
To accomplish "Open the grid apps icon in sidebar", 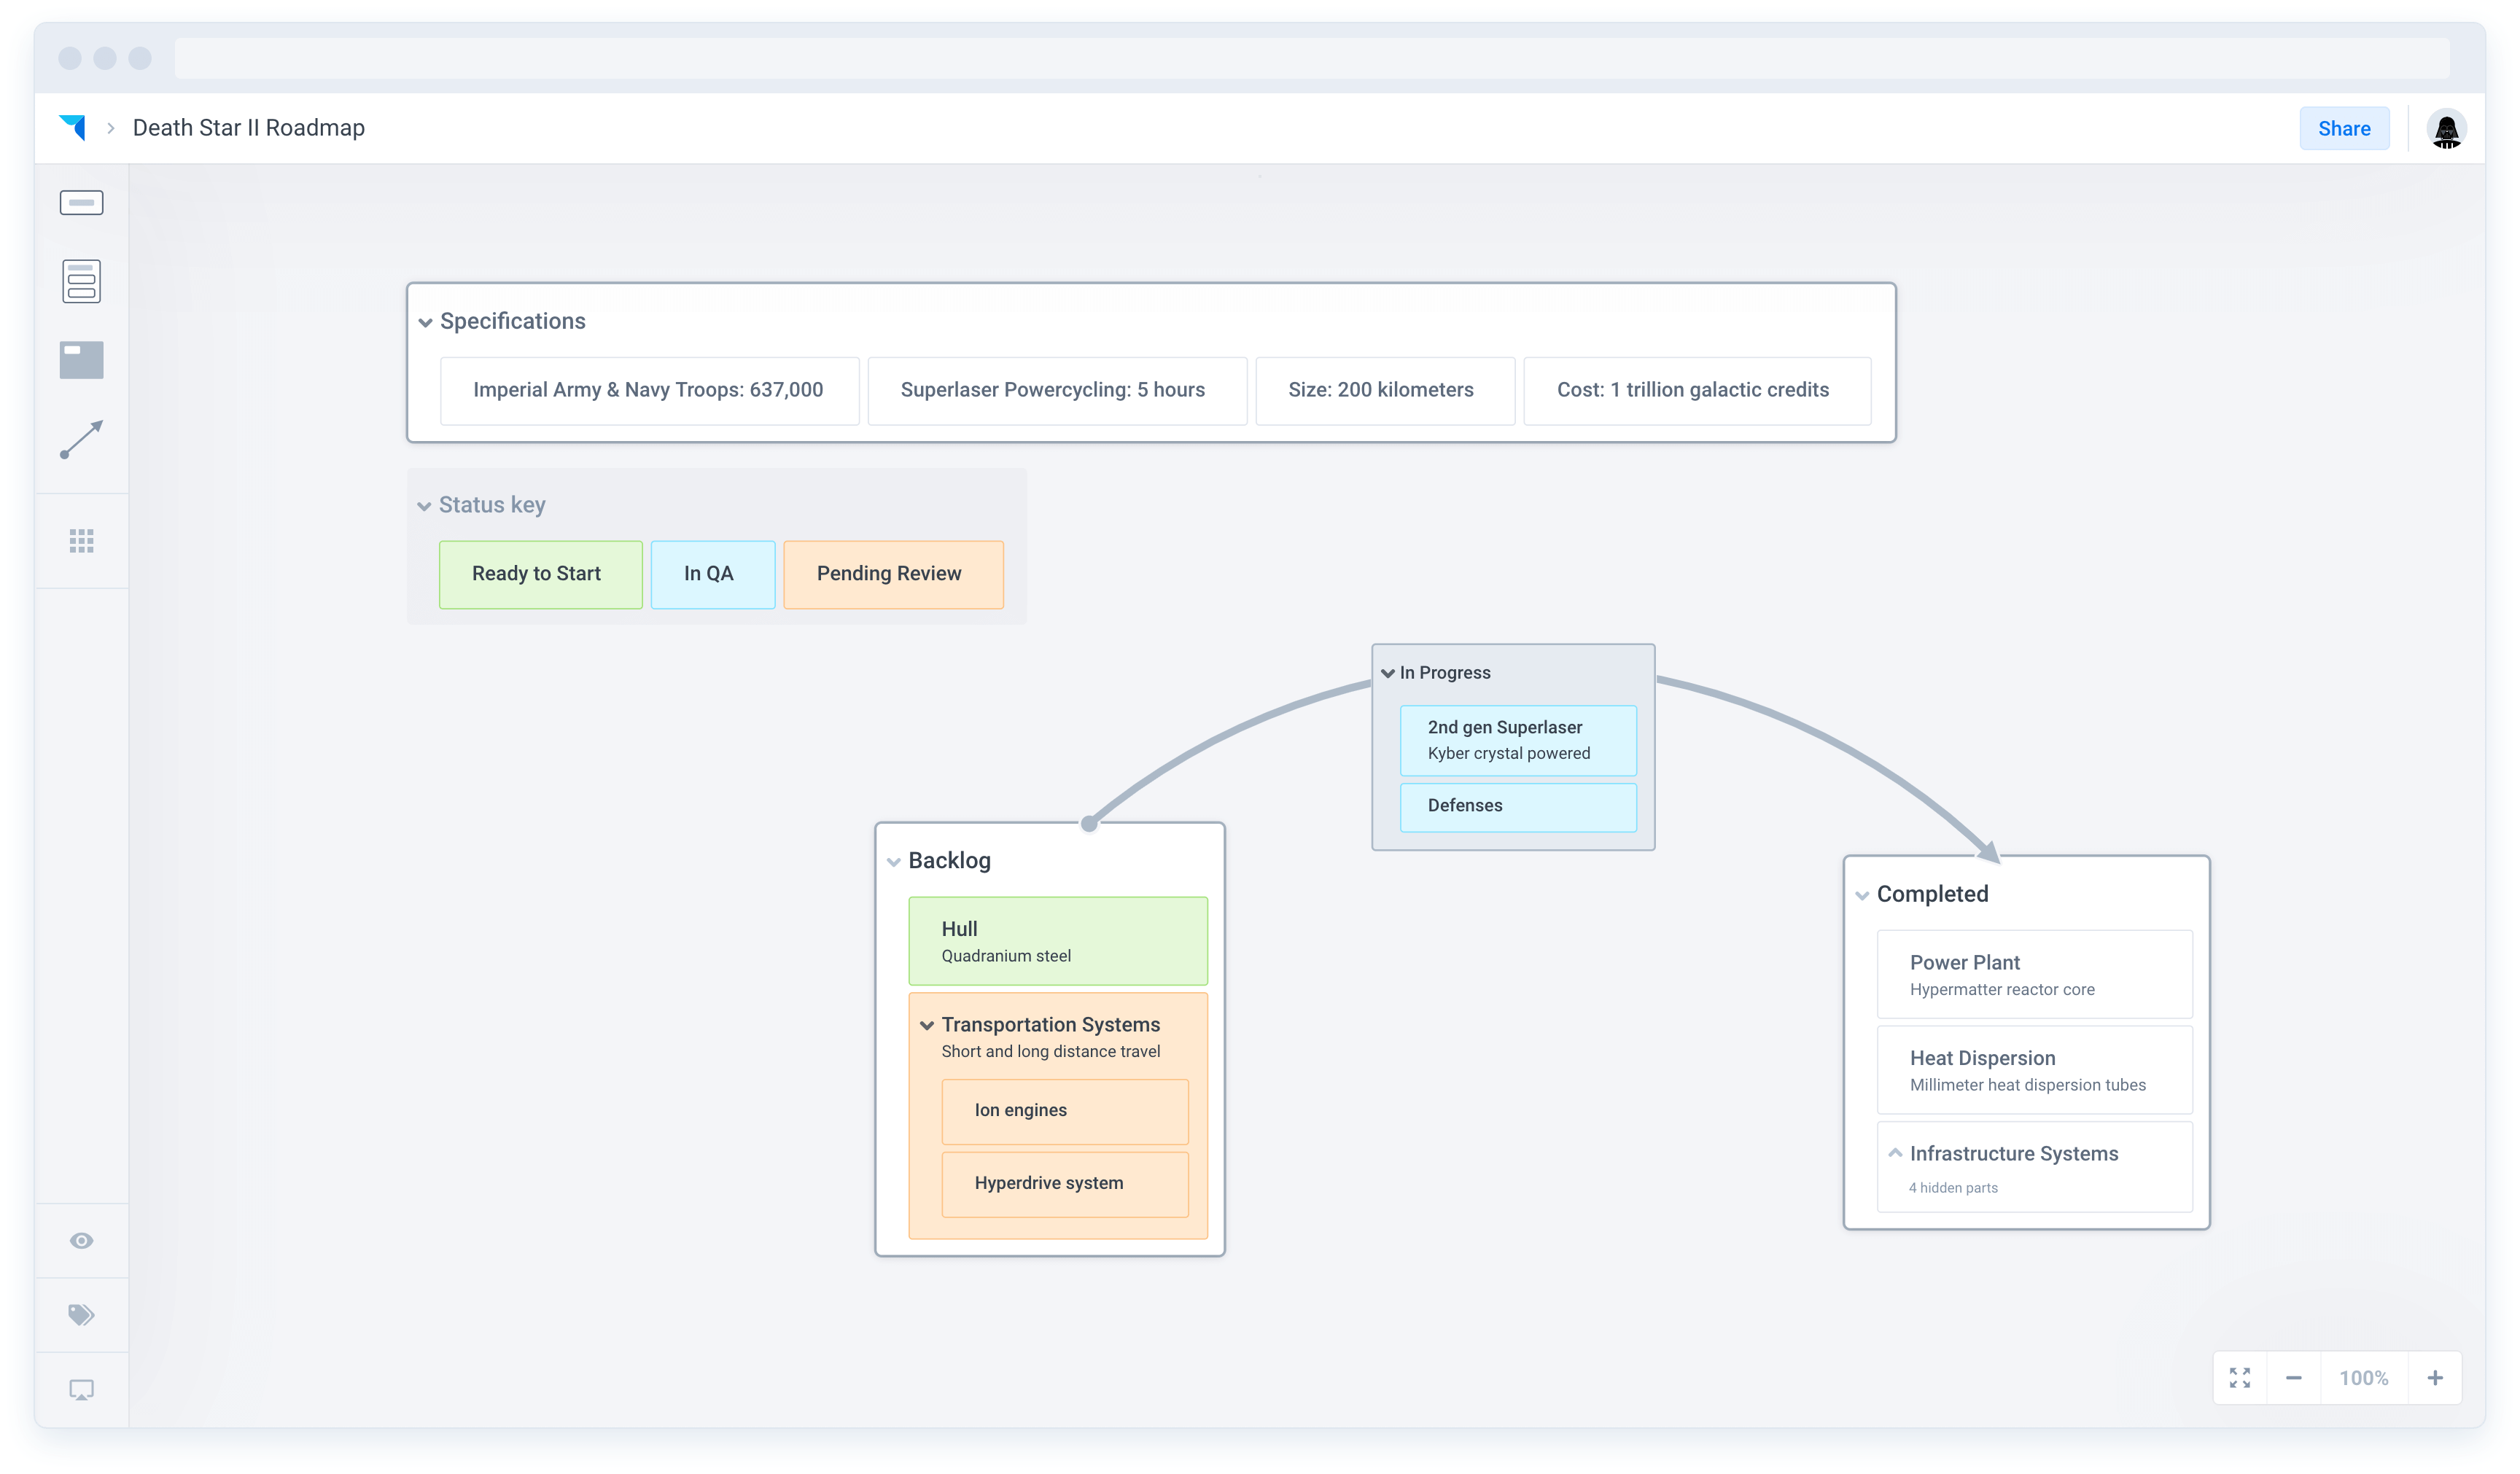I will (81, 541).
